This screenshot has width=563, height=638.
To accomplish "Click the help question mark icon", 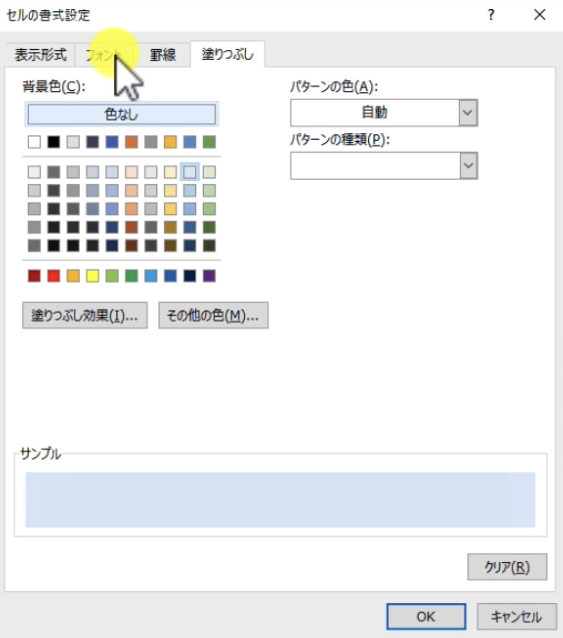I will click(491, 15).
